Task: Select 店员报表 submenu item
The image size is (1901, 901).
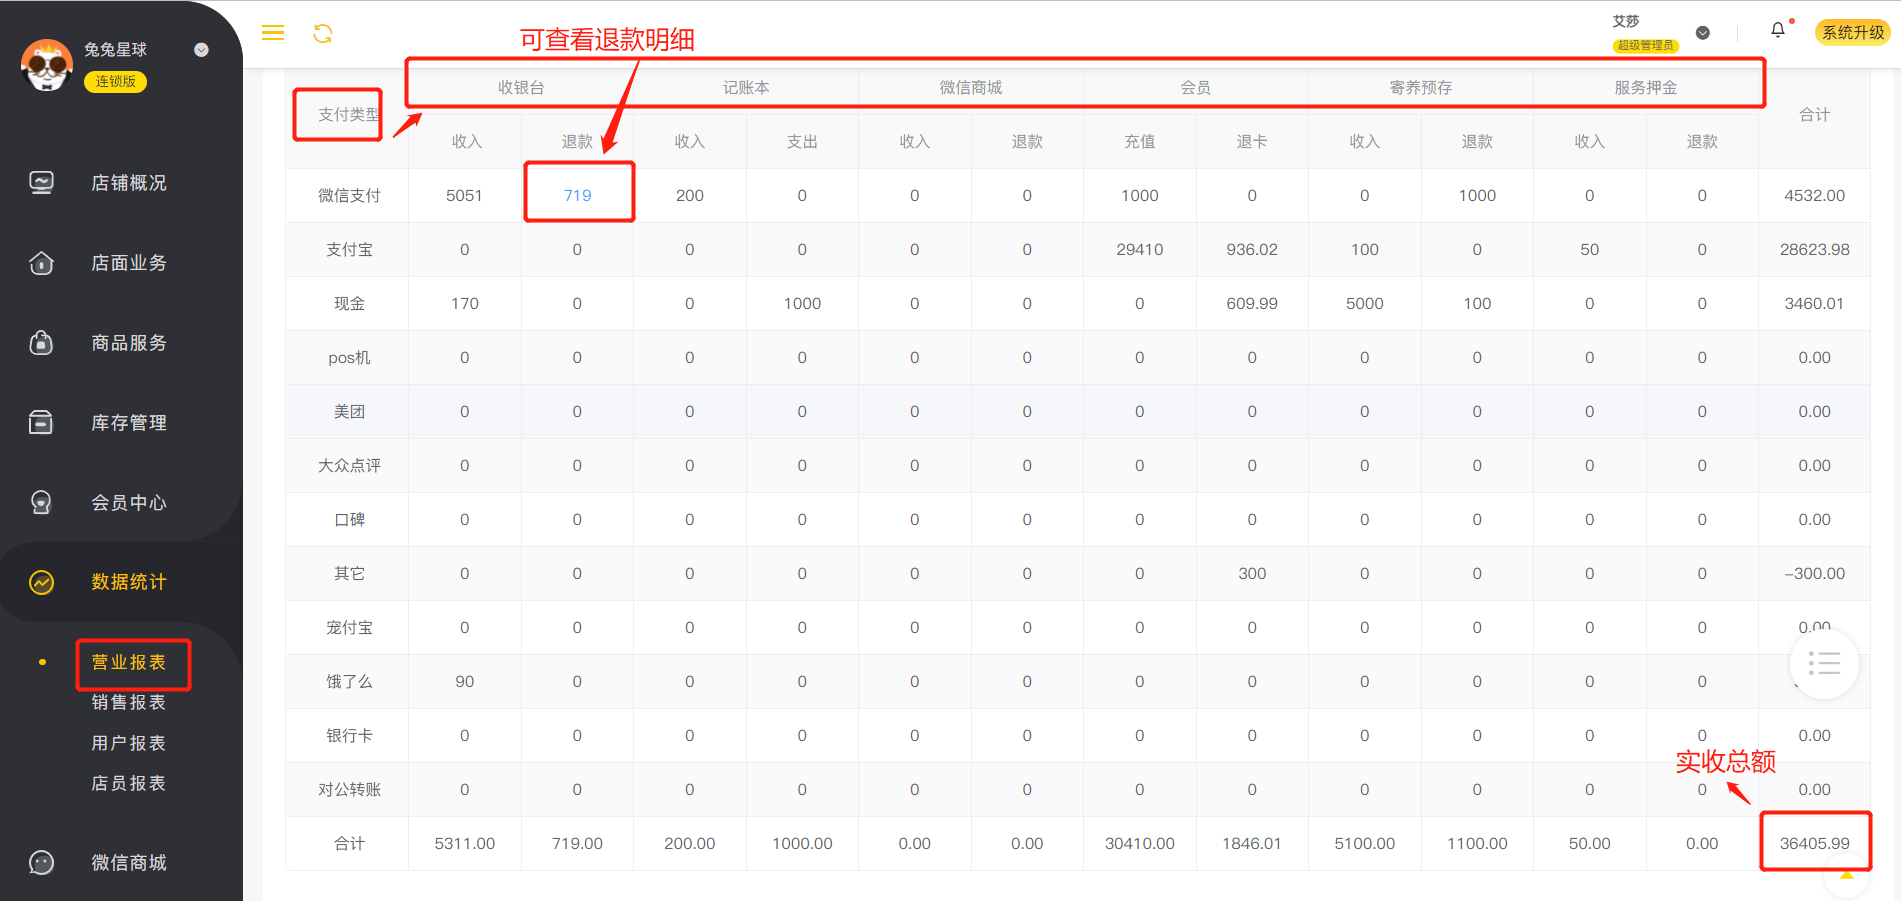Action: [129, 783]
